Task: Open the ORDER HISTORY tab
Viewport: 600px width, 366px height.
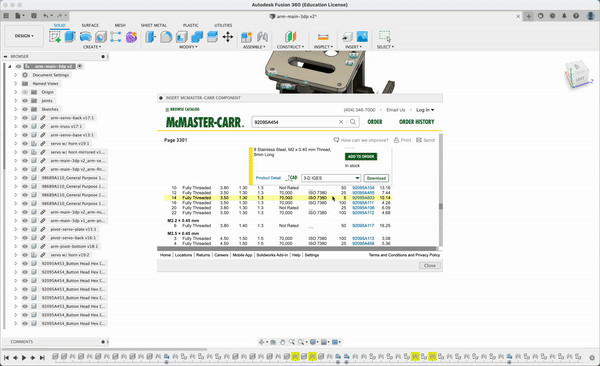Action: pyautogui.click(x=416, y=122)
